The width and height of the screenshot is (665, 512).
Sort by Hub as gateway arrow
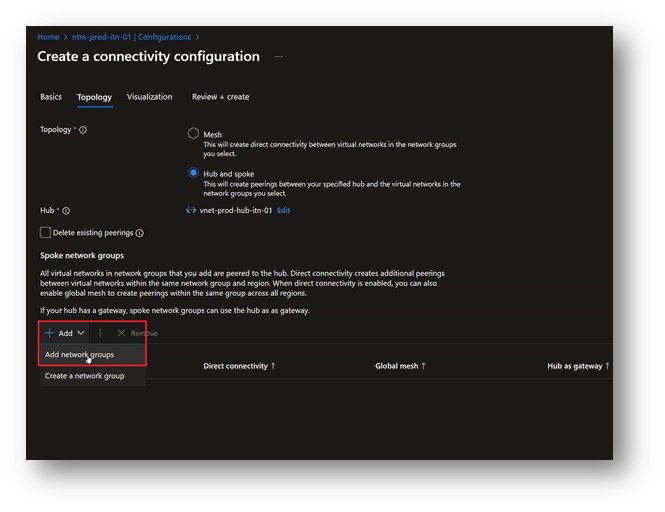[607, 366]
